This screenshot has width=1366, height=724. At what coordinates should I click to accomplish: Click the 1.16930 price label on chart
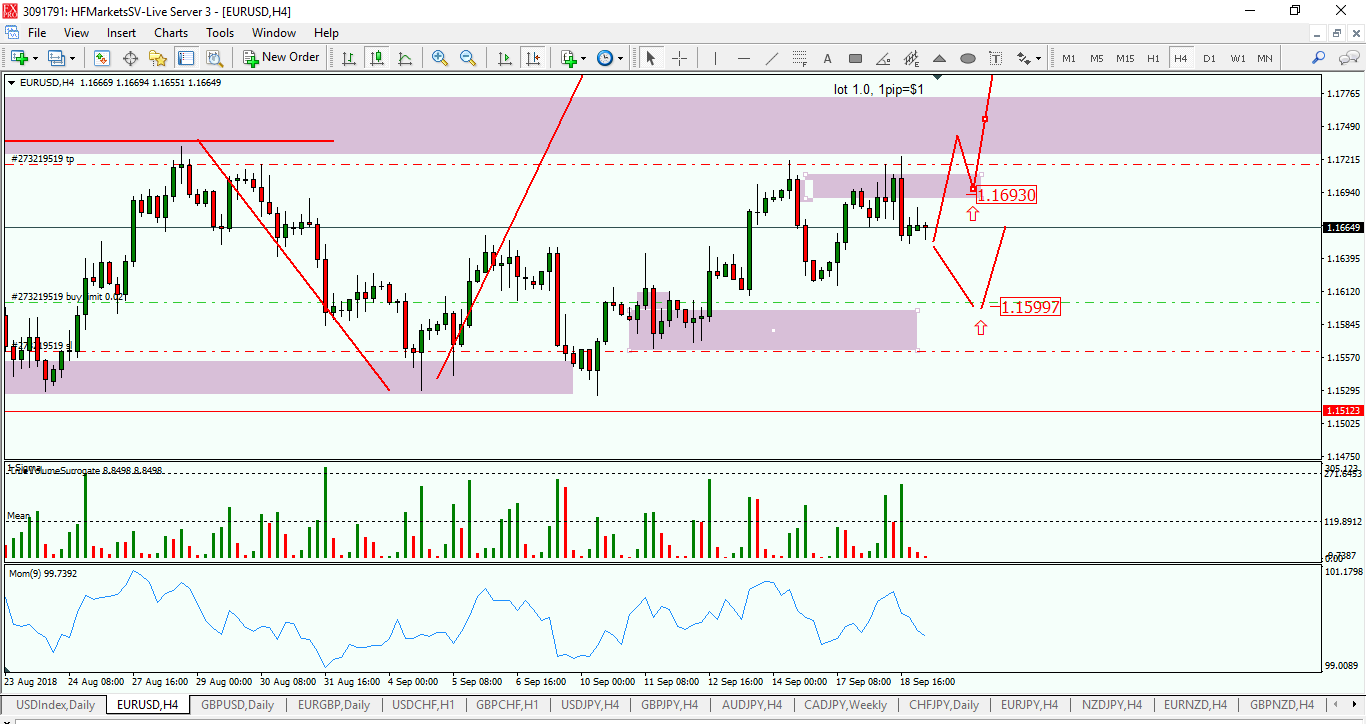pyautogui.click(x=1006, y=195)
